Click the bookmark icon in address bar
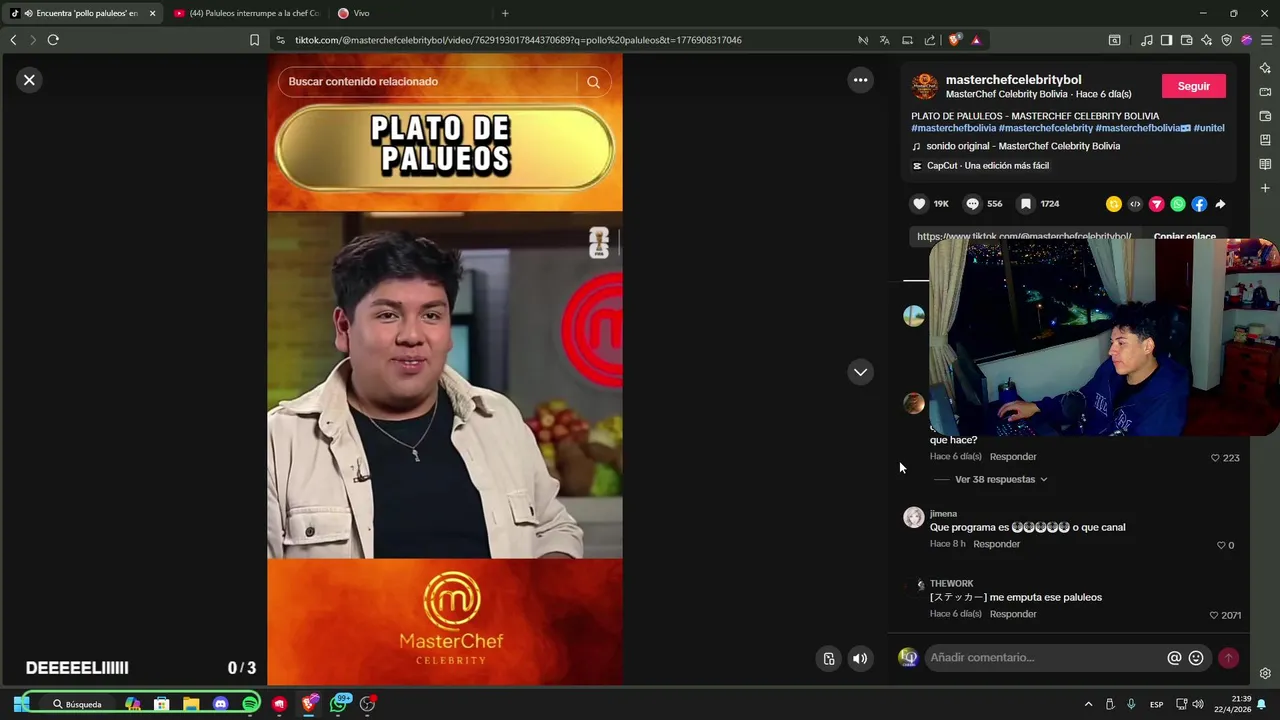Image resolution: width=1280 pixels, height=720 pixels. point(254,40)
